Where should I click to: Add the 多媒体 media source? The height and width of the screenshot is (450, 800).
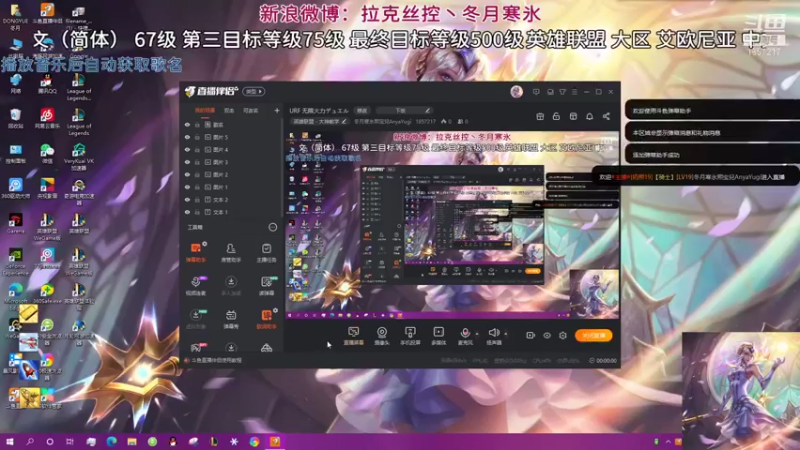(x=438, y=336)
